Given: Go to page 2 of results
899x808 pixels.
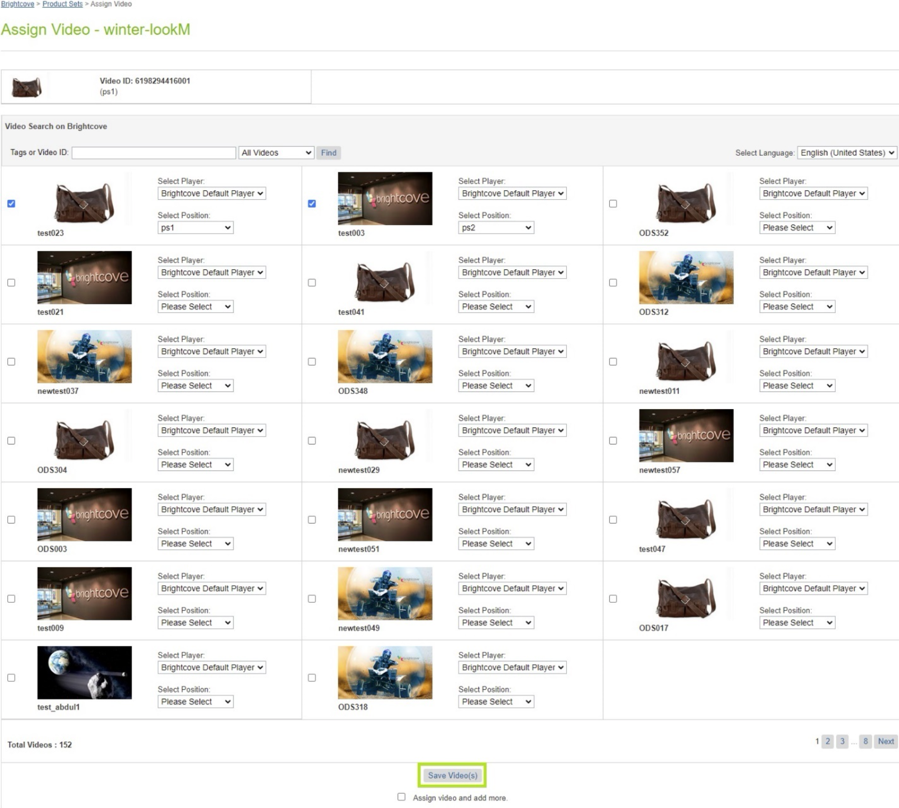Looking at the screenshot, I should tap(828, 741).
